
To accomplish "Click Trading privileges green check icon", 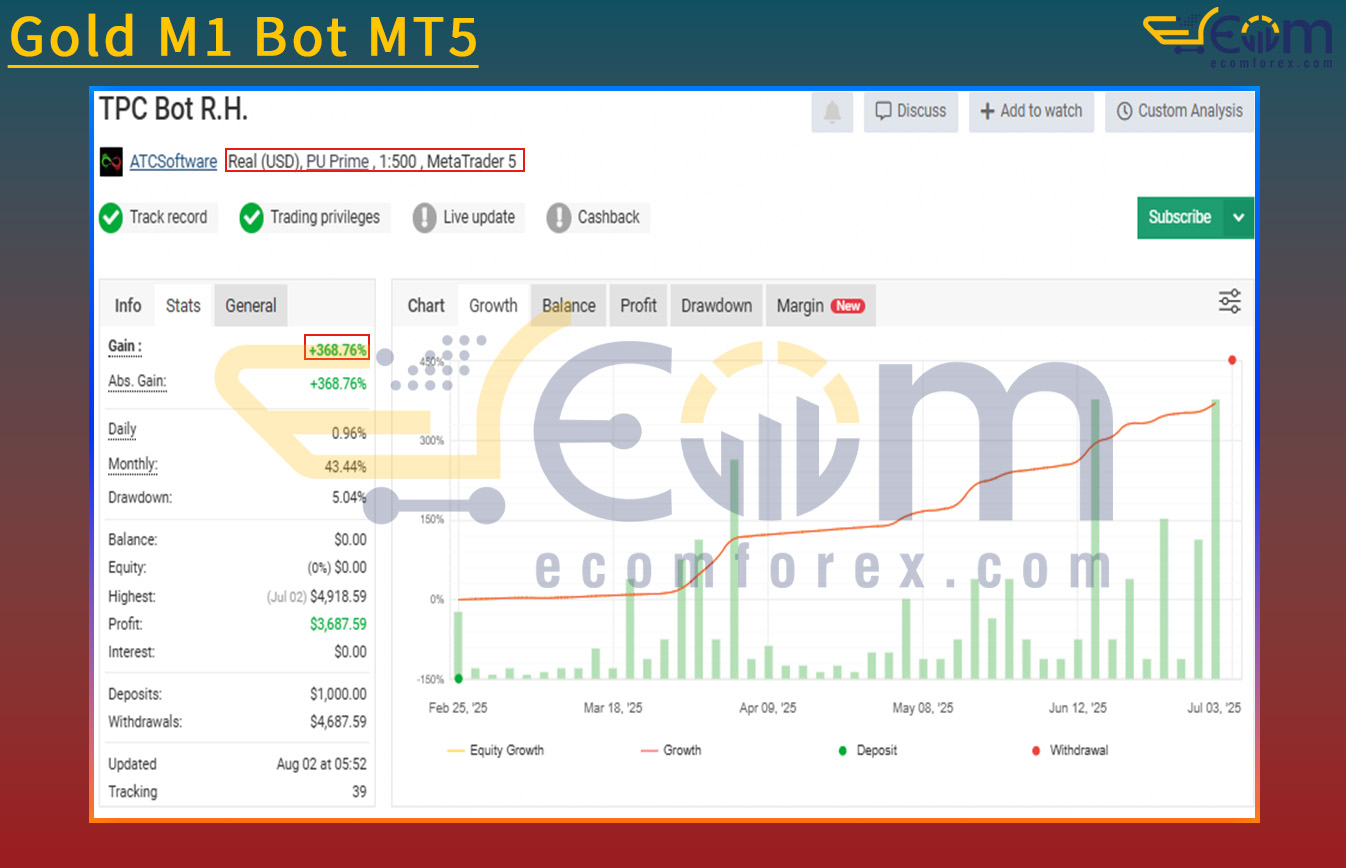I will 251,217.
